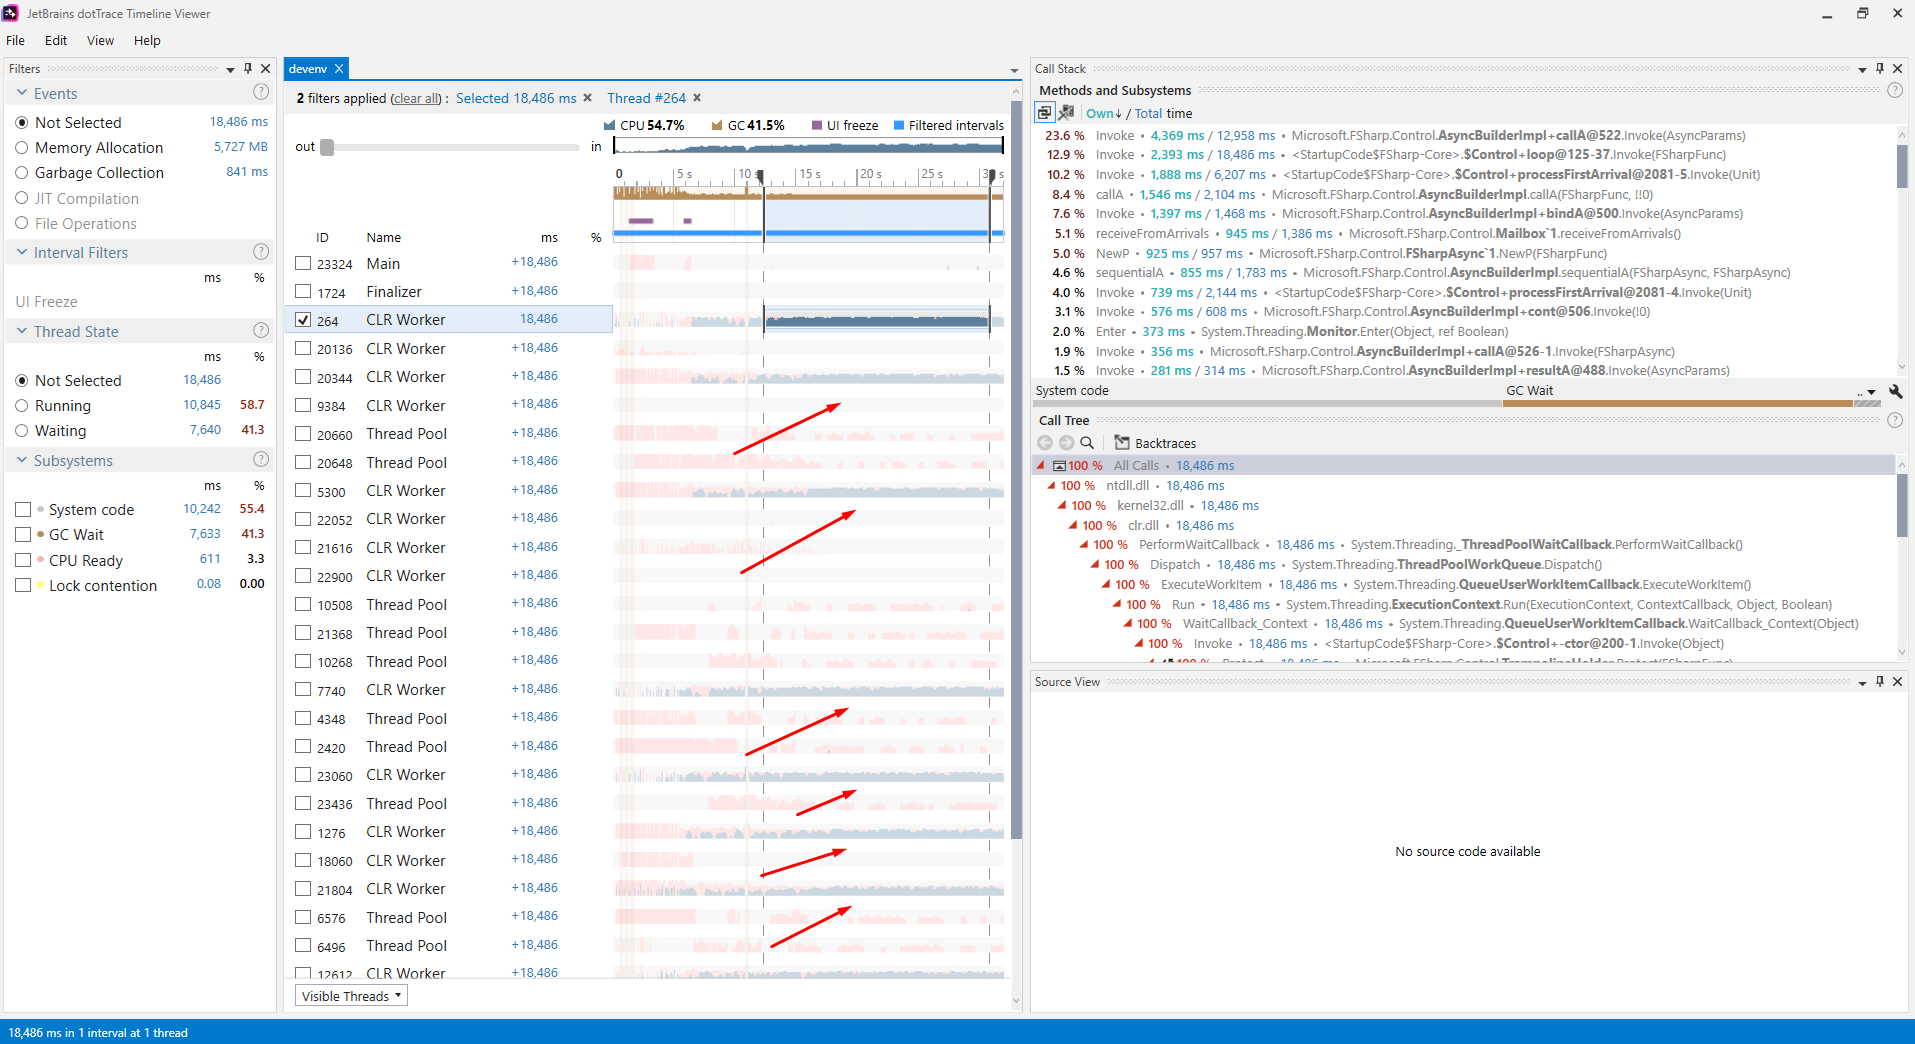Enable the GC Wait subsystem filter
The image size is (1915, 1044).
coord(24,534)
